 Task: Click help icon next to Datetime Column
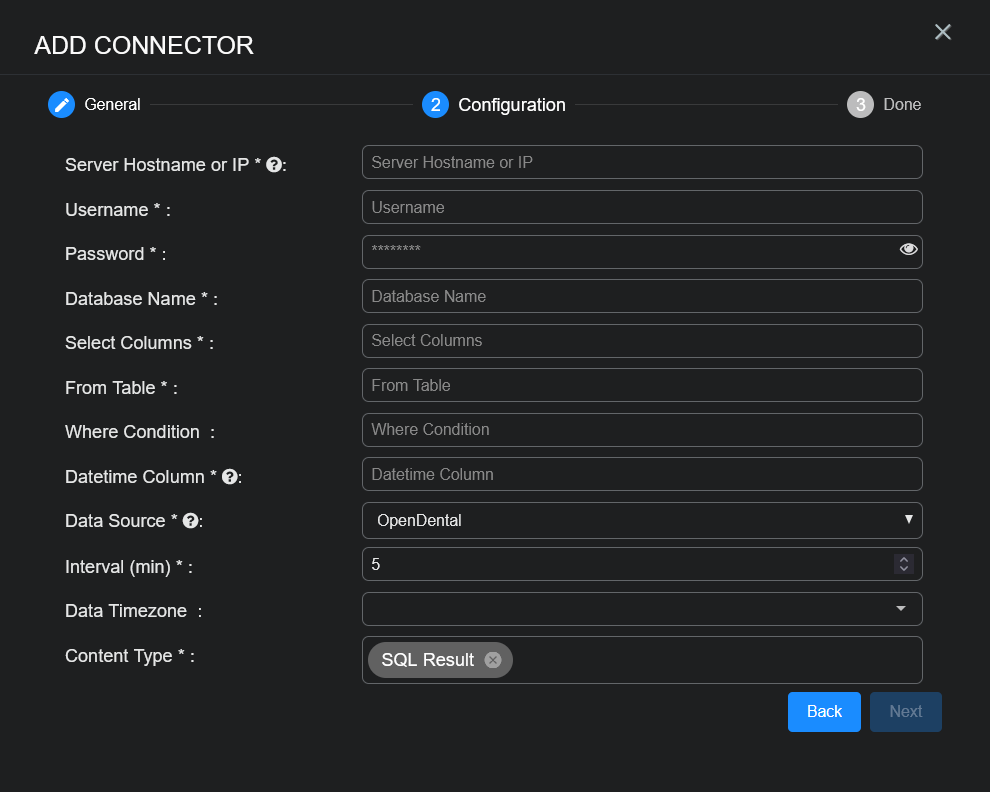tap(229, 477)
